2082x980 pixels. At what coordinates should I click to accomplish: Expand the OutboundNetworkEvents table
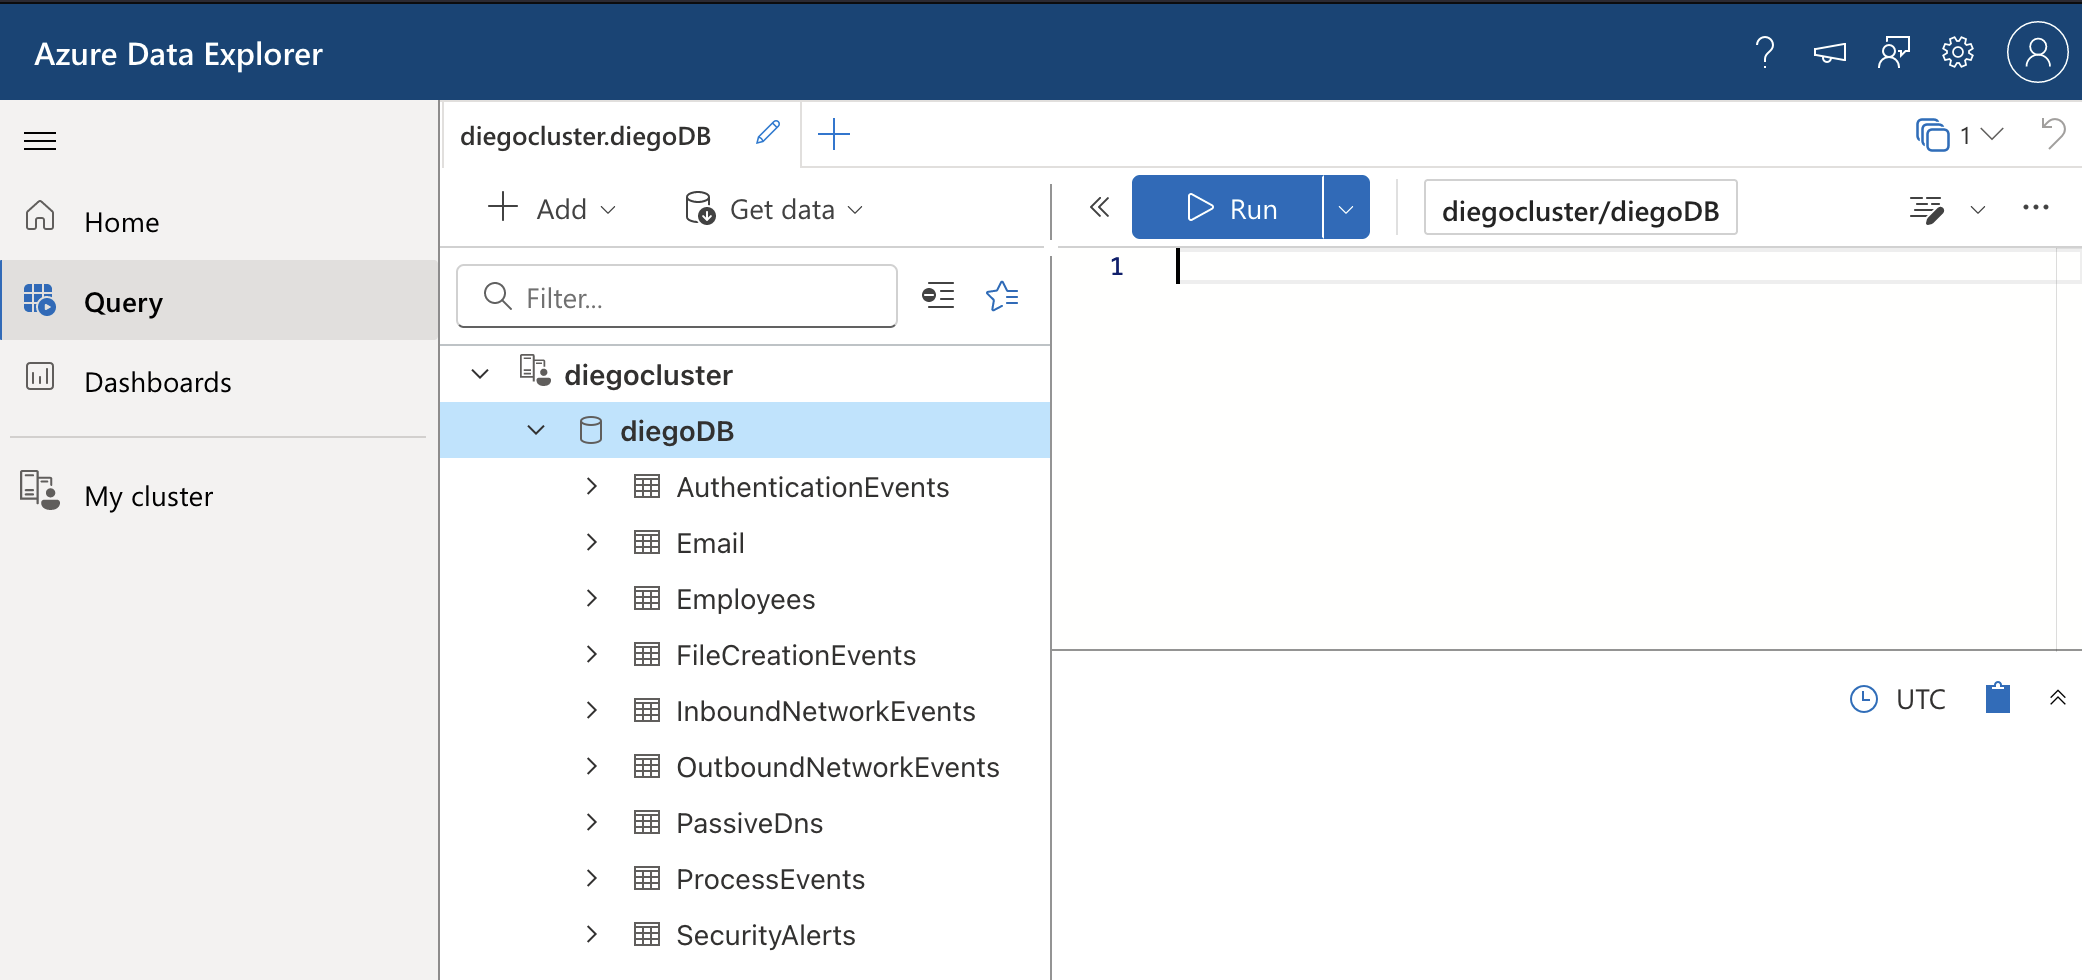pyautogui.click(x=592, y=766)
